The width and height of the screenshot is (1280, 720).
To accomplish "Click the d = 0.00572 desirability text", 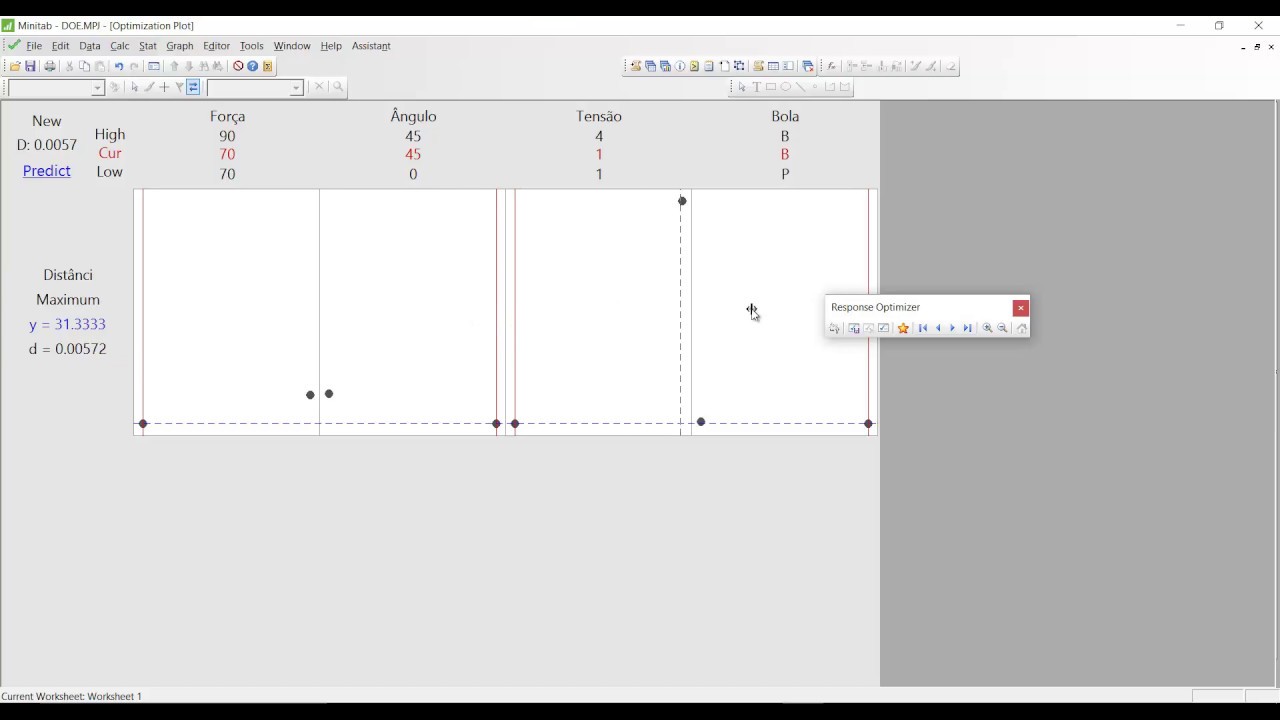I will coord(68,349).
